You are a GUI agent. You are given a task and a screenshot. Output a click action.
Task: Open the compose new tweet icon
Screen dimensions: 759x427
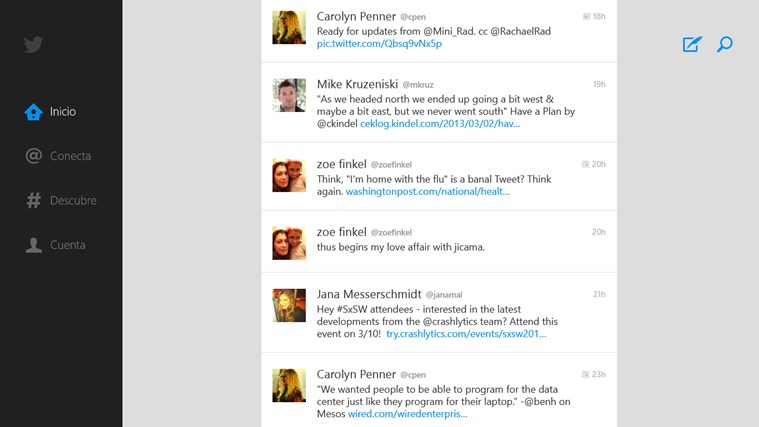[x=692, y=44]
